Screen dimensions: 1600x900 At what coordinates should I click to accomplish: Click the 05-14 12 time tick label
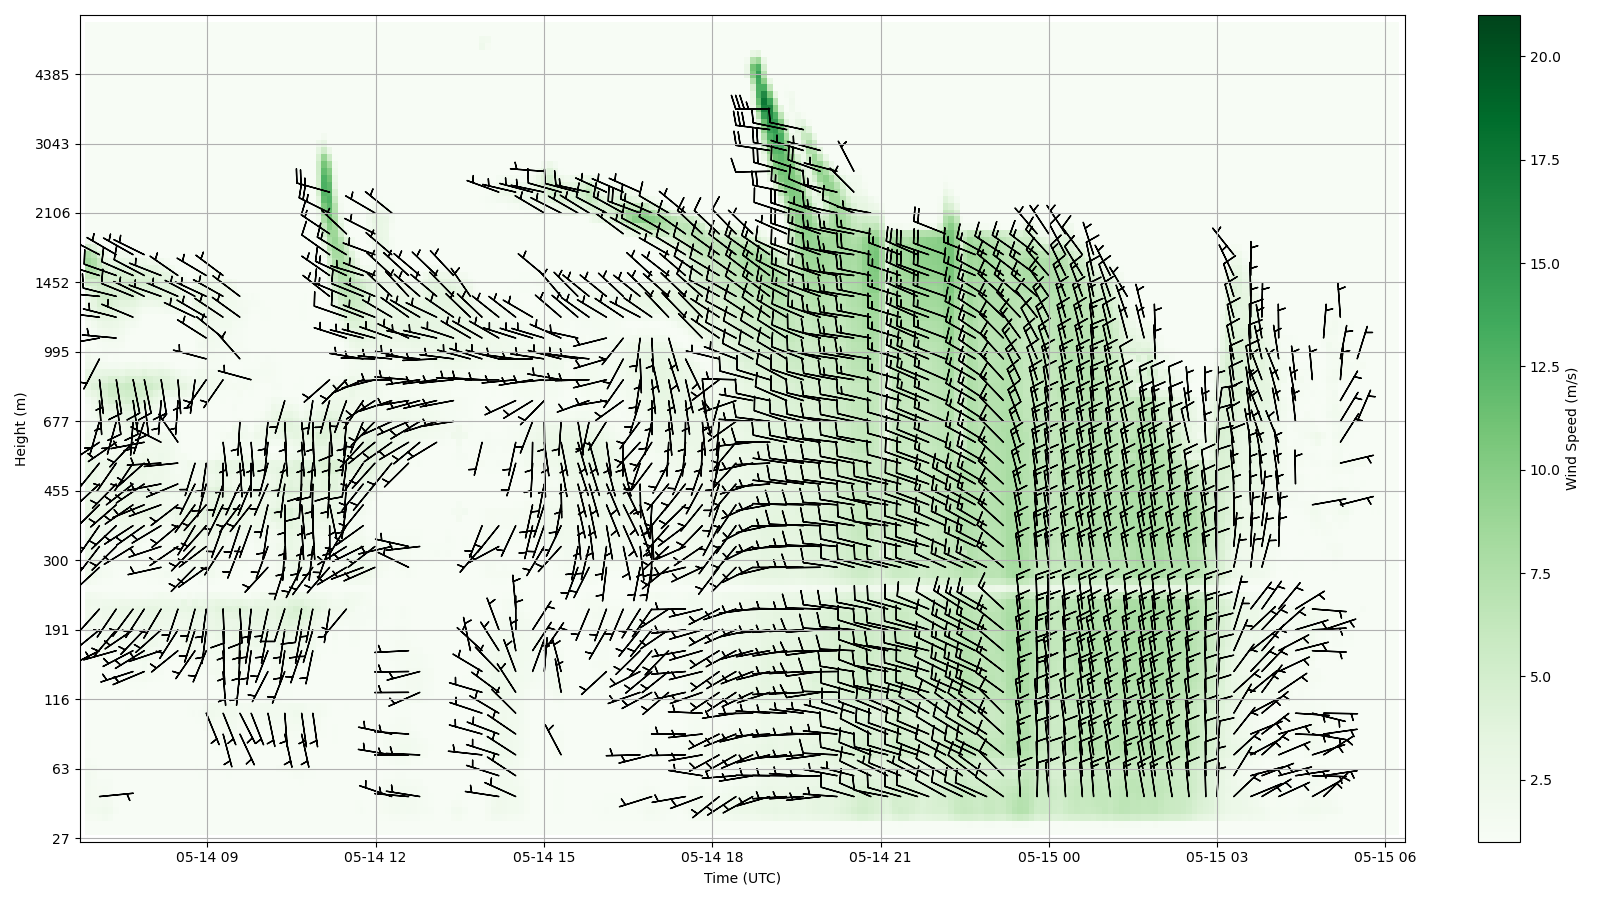[376, 857]
